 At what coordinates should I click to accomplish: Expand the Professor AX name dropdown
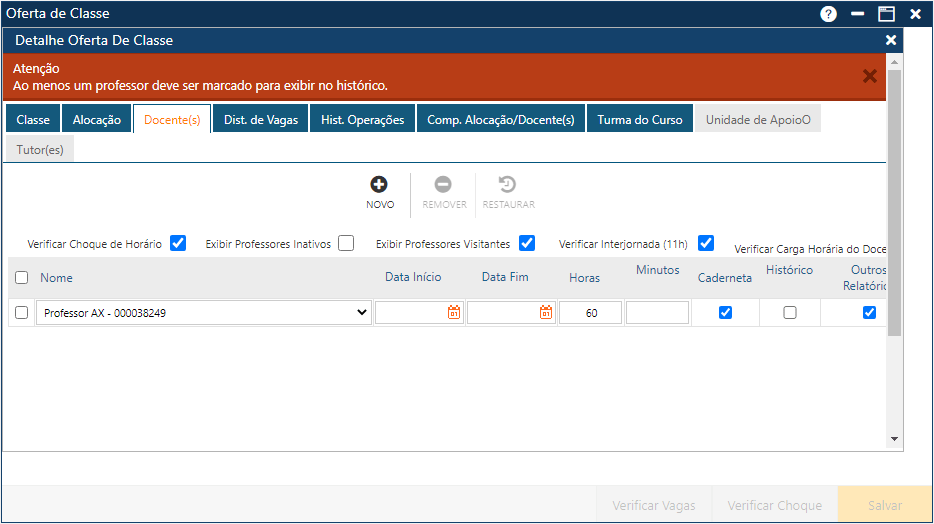point(361,313)
